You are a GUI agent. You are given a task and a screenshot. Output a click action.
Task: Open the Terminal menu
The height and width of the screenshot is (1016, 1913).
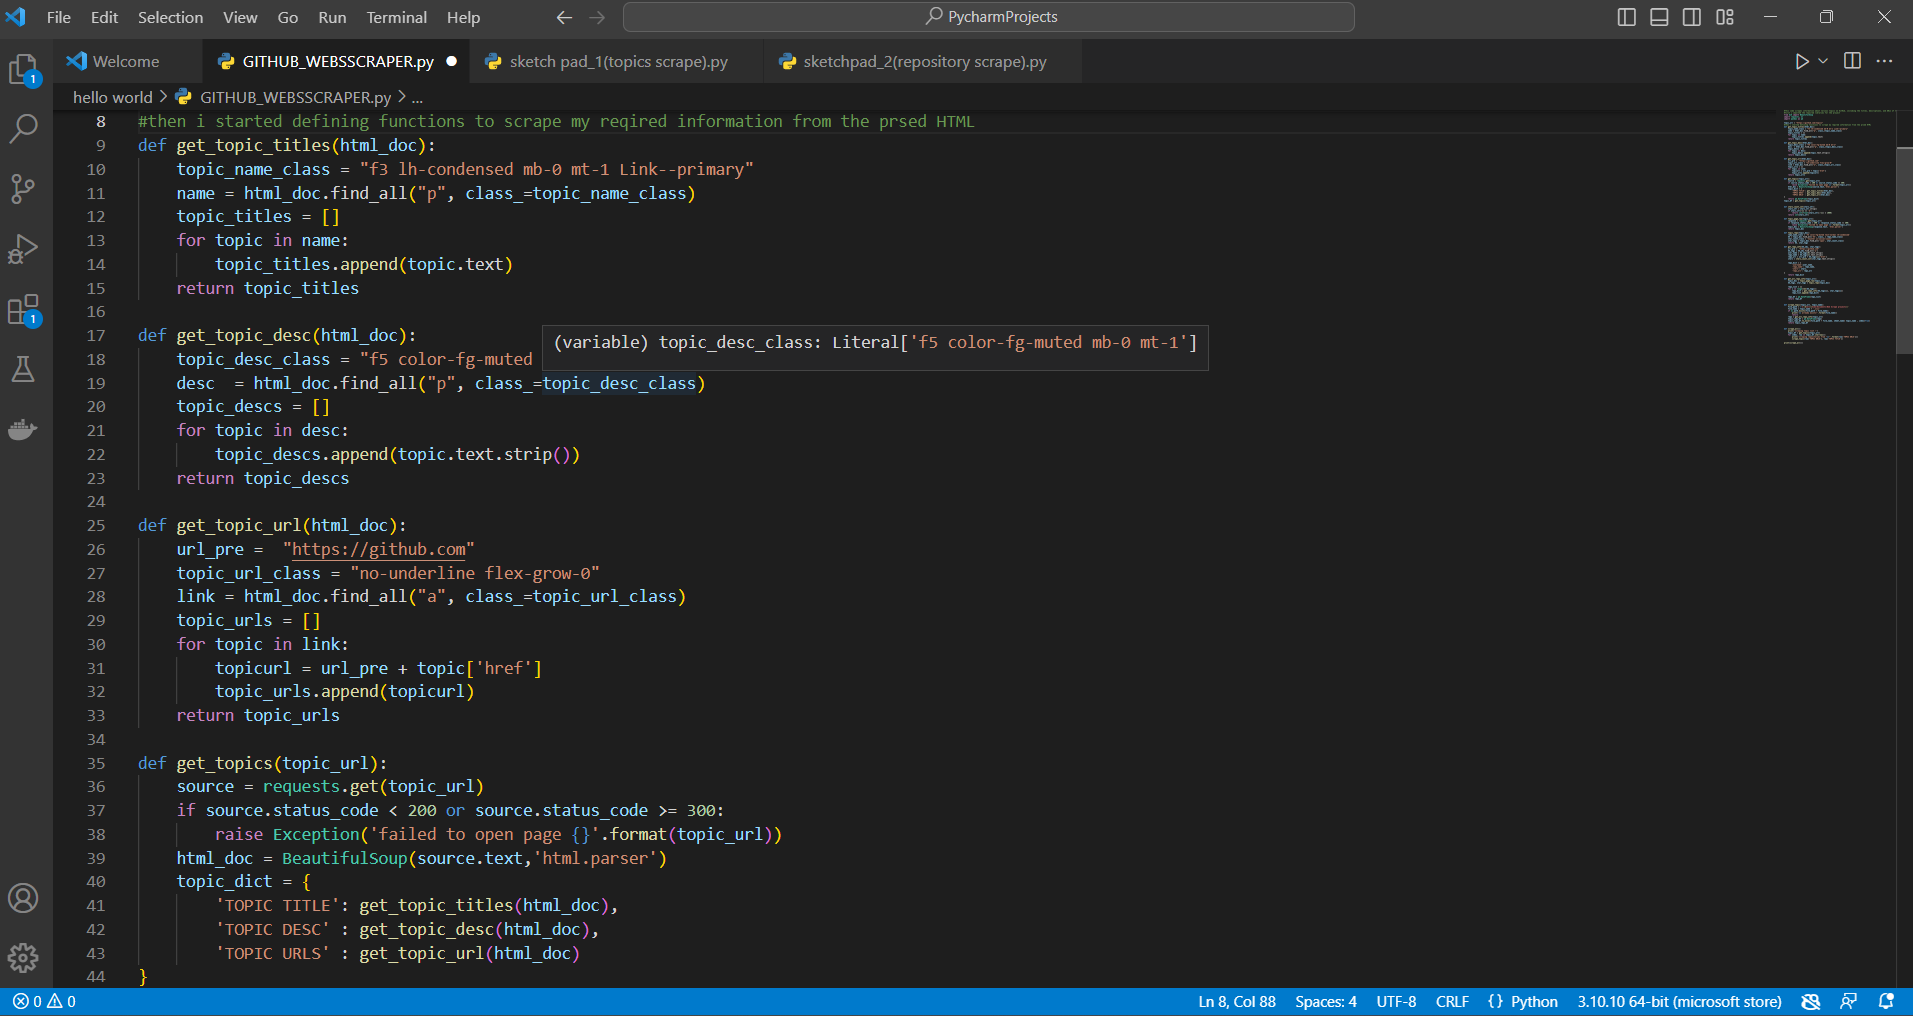pyautogui.click(x=396, y=17)
